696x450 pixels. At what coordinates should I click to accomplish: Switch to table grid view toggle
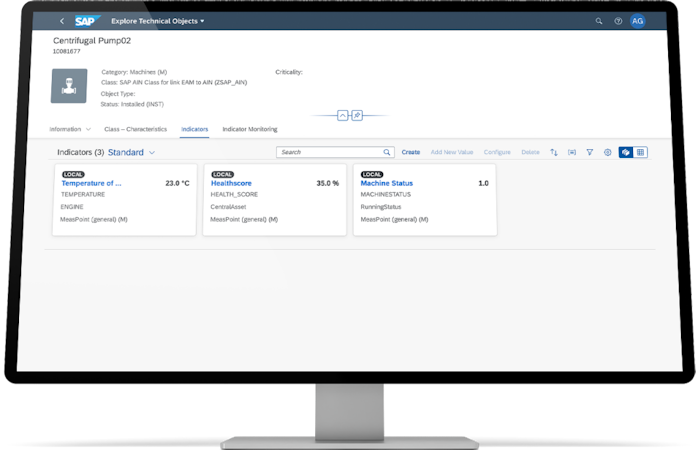coord(640,152)
